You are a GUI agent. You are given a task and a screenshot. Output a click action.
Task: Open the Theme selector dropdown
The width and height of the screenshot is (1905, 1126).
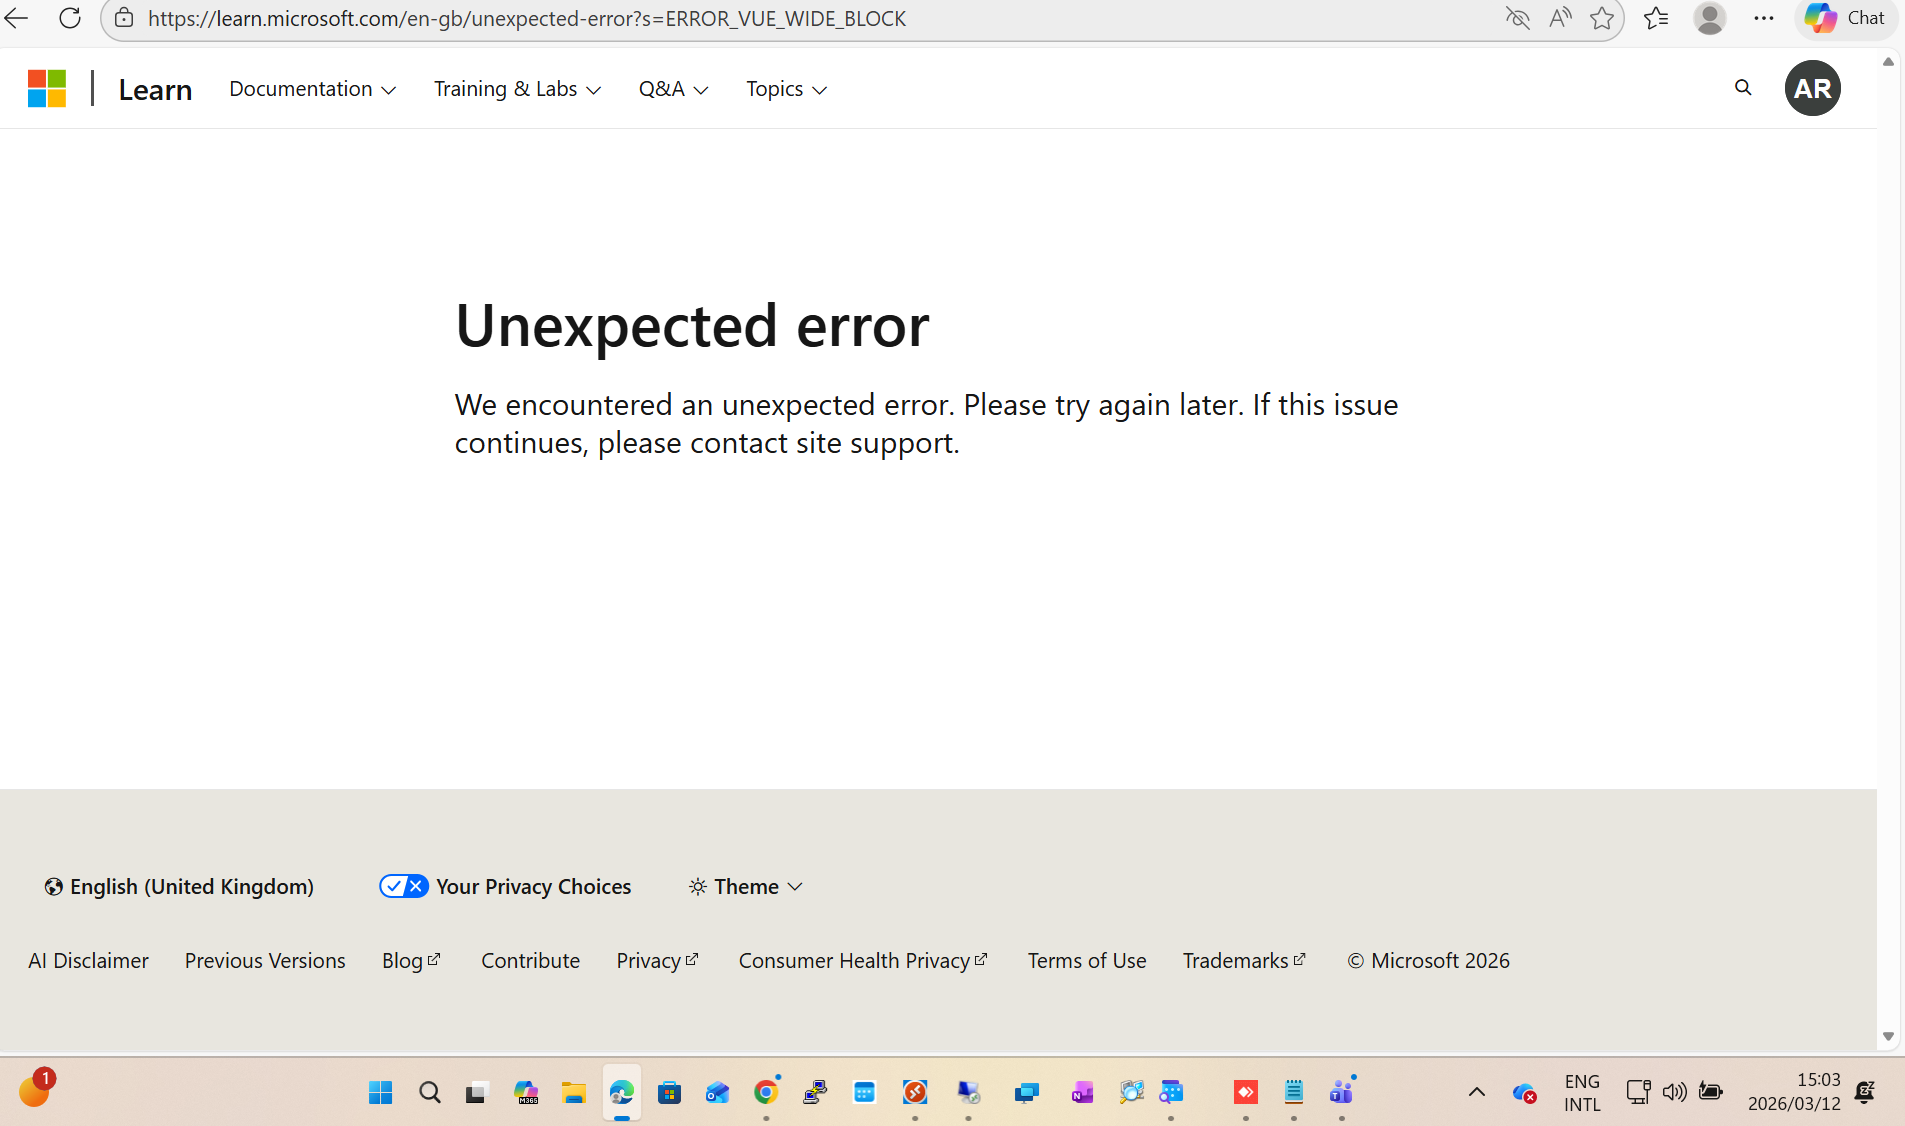(745, 887)
